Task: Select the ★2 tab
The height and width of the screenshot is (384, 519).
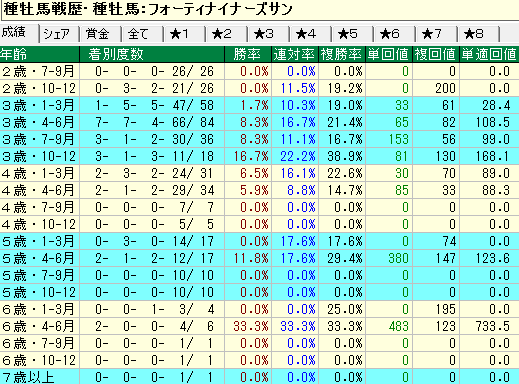Action: point(226,34)
